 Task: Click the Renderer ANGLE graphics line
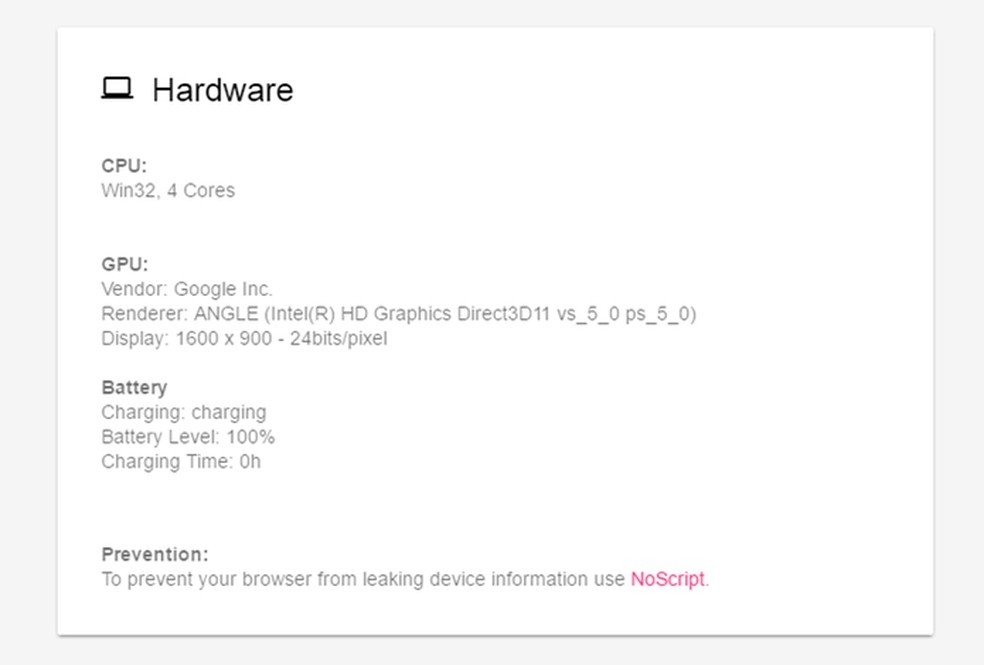click(x=399, y=314)
